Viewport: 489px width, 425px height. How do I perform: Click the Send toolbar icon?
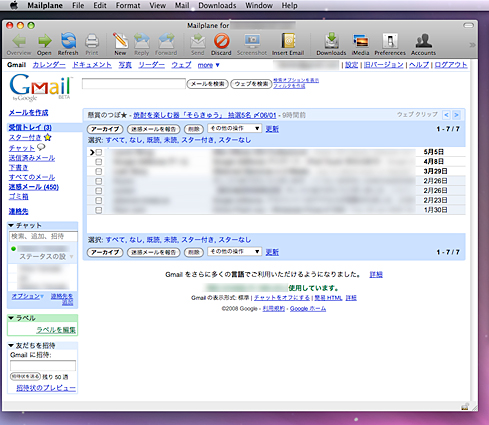[198, 41]
